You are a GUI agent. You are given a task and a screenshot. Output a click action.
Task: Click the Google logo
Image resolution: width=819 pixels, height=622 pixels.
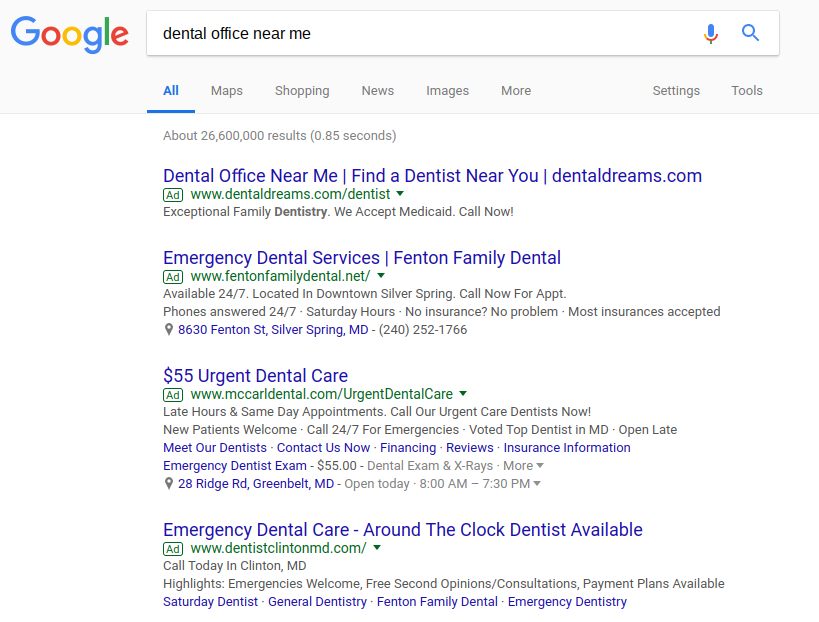tap(69, 34)
